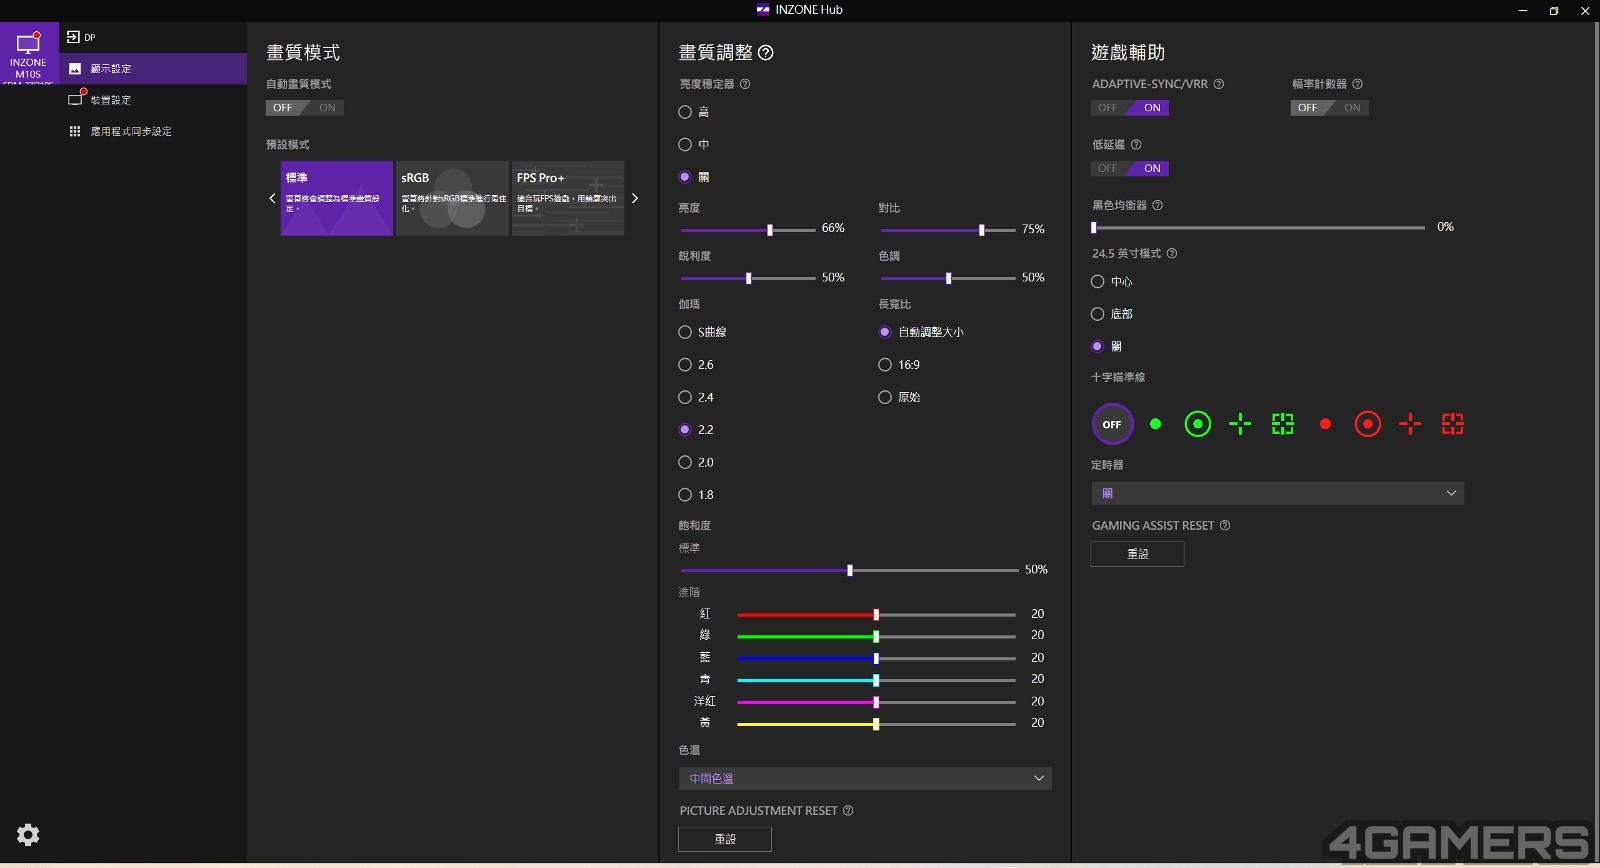This screenshot has width=1600, height=868.
Task: Select the red bracket-square crosshair
Action: coord(1452,424)
